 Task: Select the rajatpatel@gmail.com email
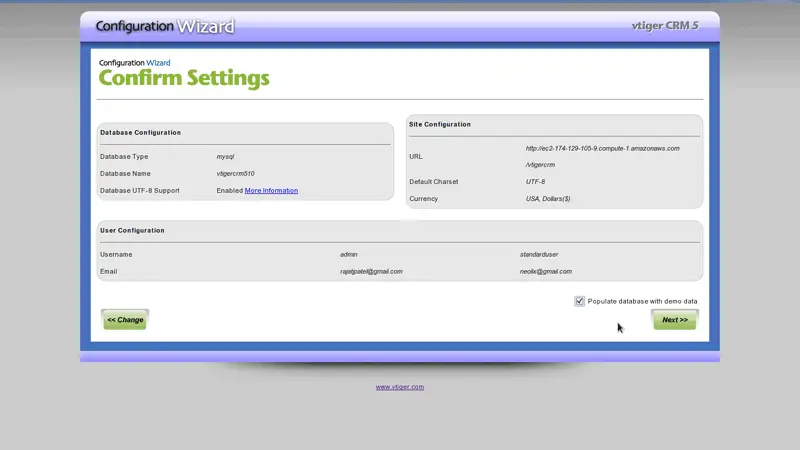pyautogui.click(x=371, y=271)
